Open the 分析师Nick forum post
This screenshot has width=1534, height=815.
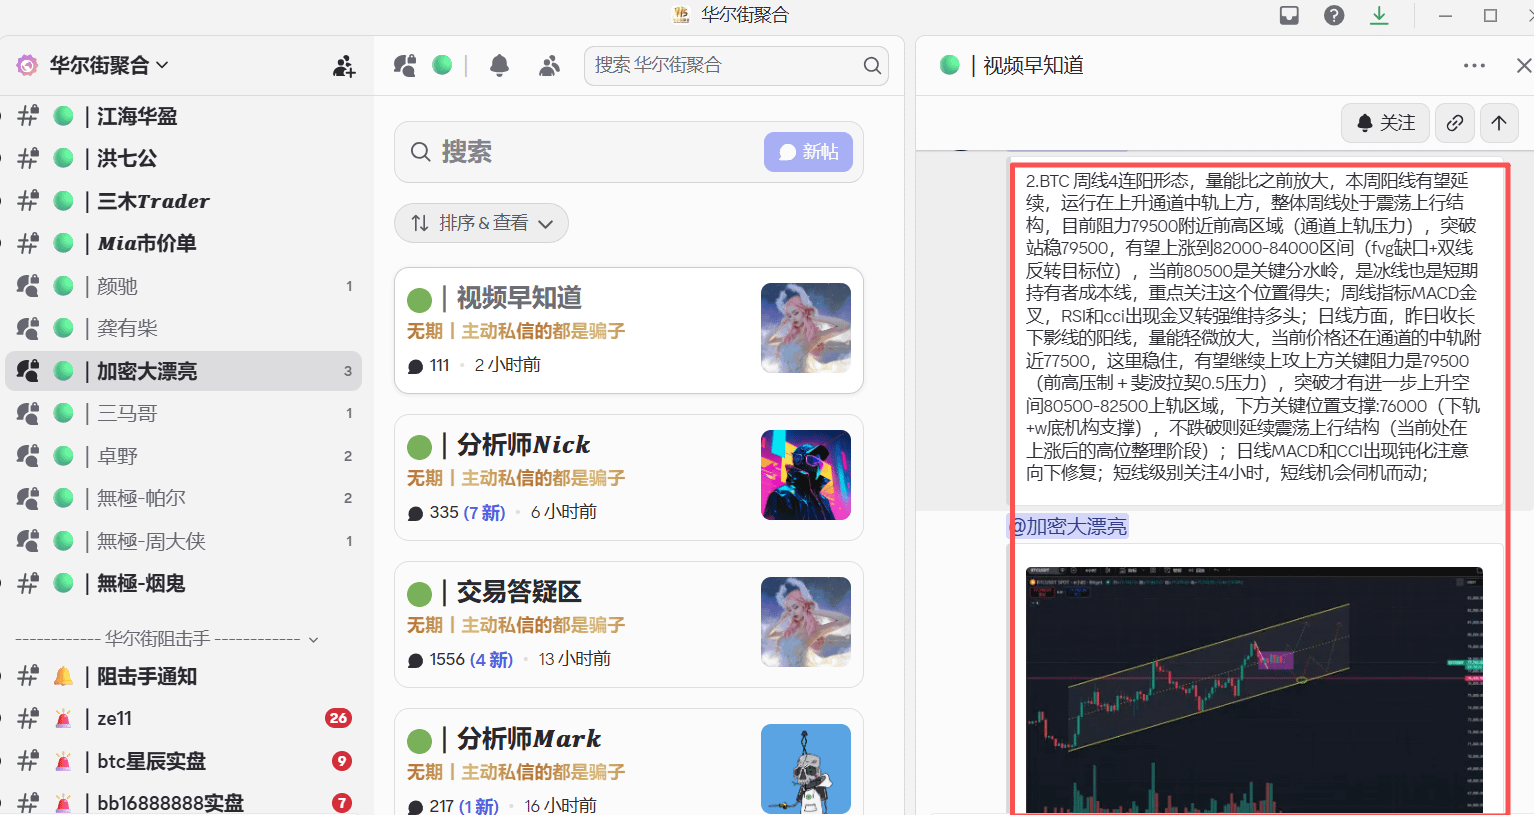pyautogui.click(x=629, y=477)
